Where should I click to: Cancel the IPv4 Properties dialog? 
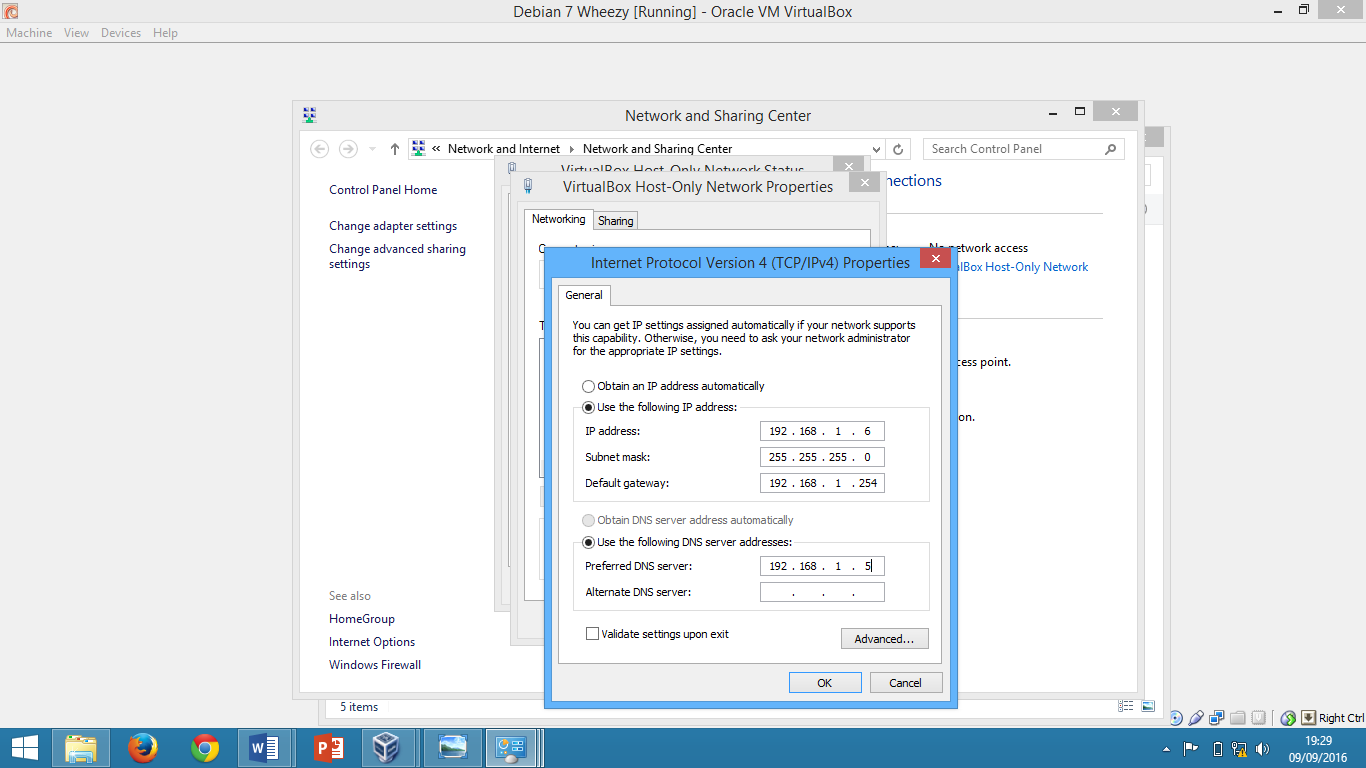(x=906, y=683)
